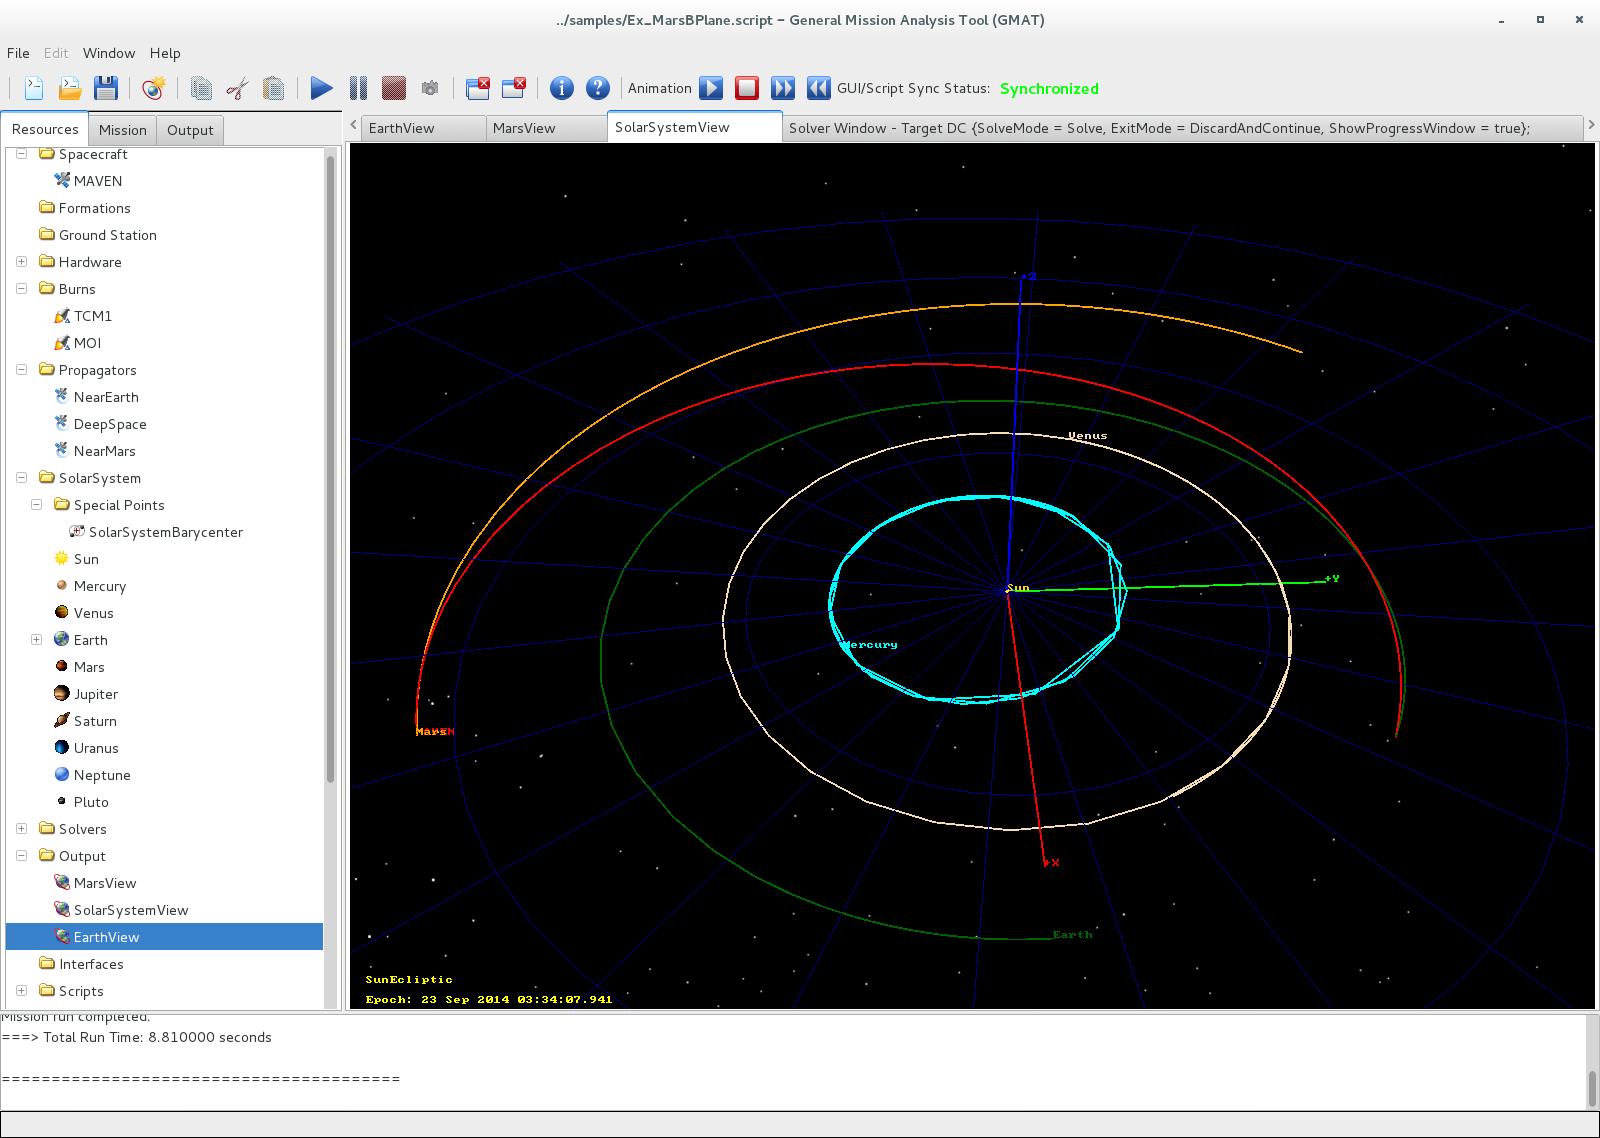Image resolution: width=1600 pixels, height=1138 pixels.
Task: Click the Open Script folder icon
Action: [x=70, y=88]
